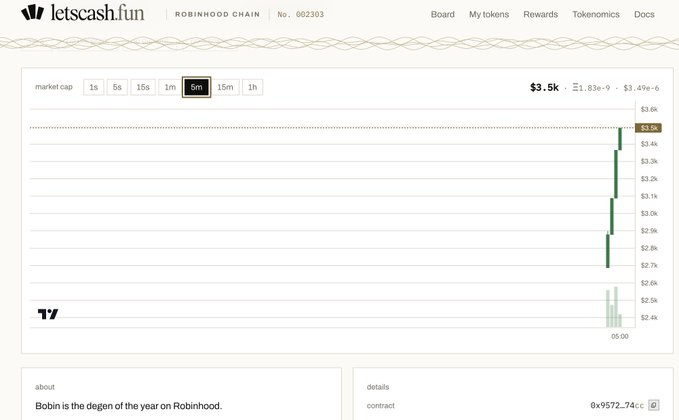Viewport: 679px width, 420px height.
Task: Select the 15s chart interval
Action: point(143,87)
